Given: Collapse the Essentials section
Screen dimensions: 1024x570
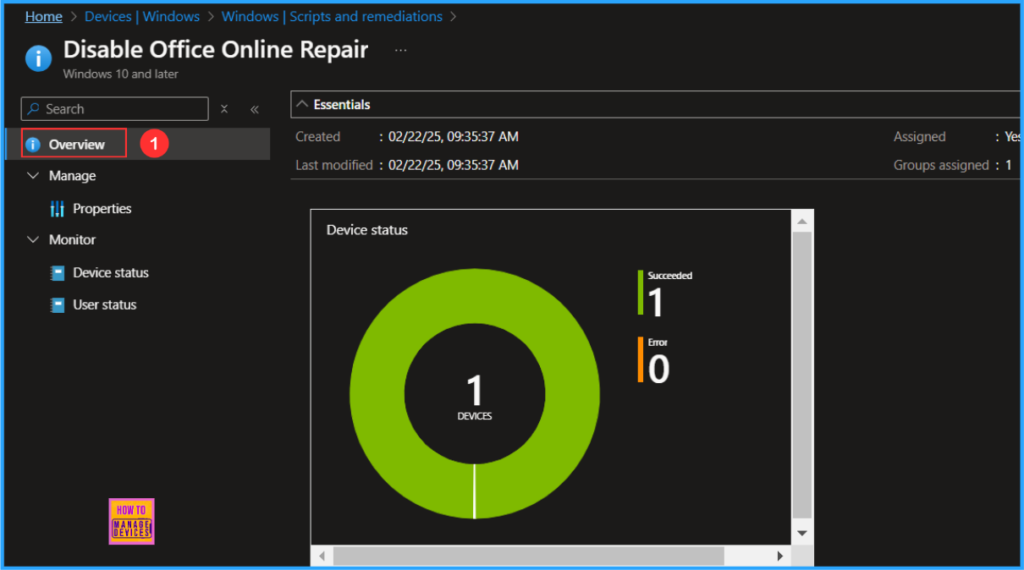Looking at the screenshot, I should (x=302, y=104).
